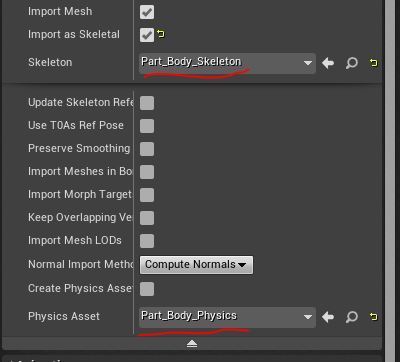The height and width of the screenshot is (362, 400).
Task: Enable Import Morph Targets checkbox
Action: point(147,195)
